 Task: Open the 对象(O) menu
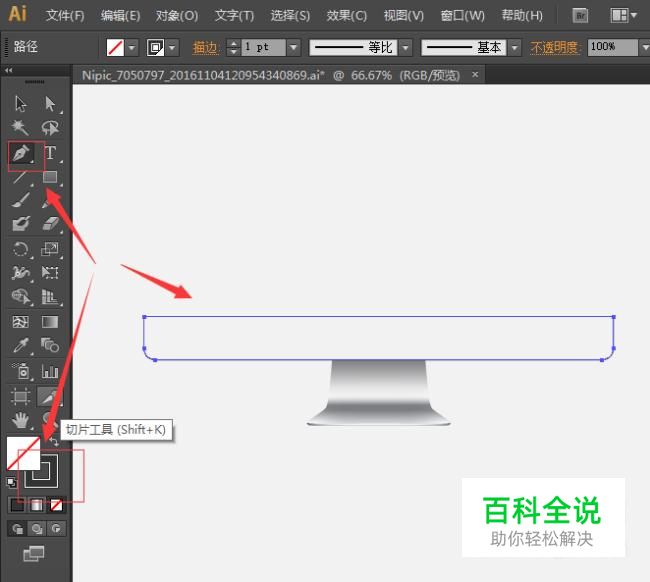(x=177, y=16)
